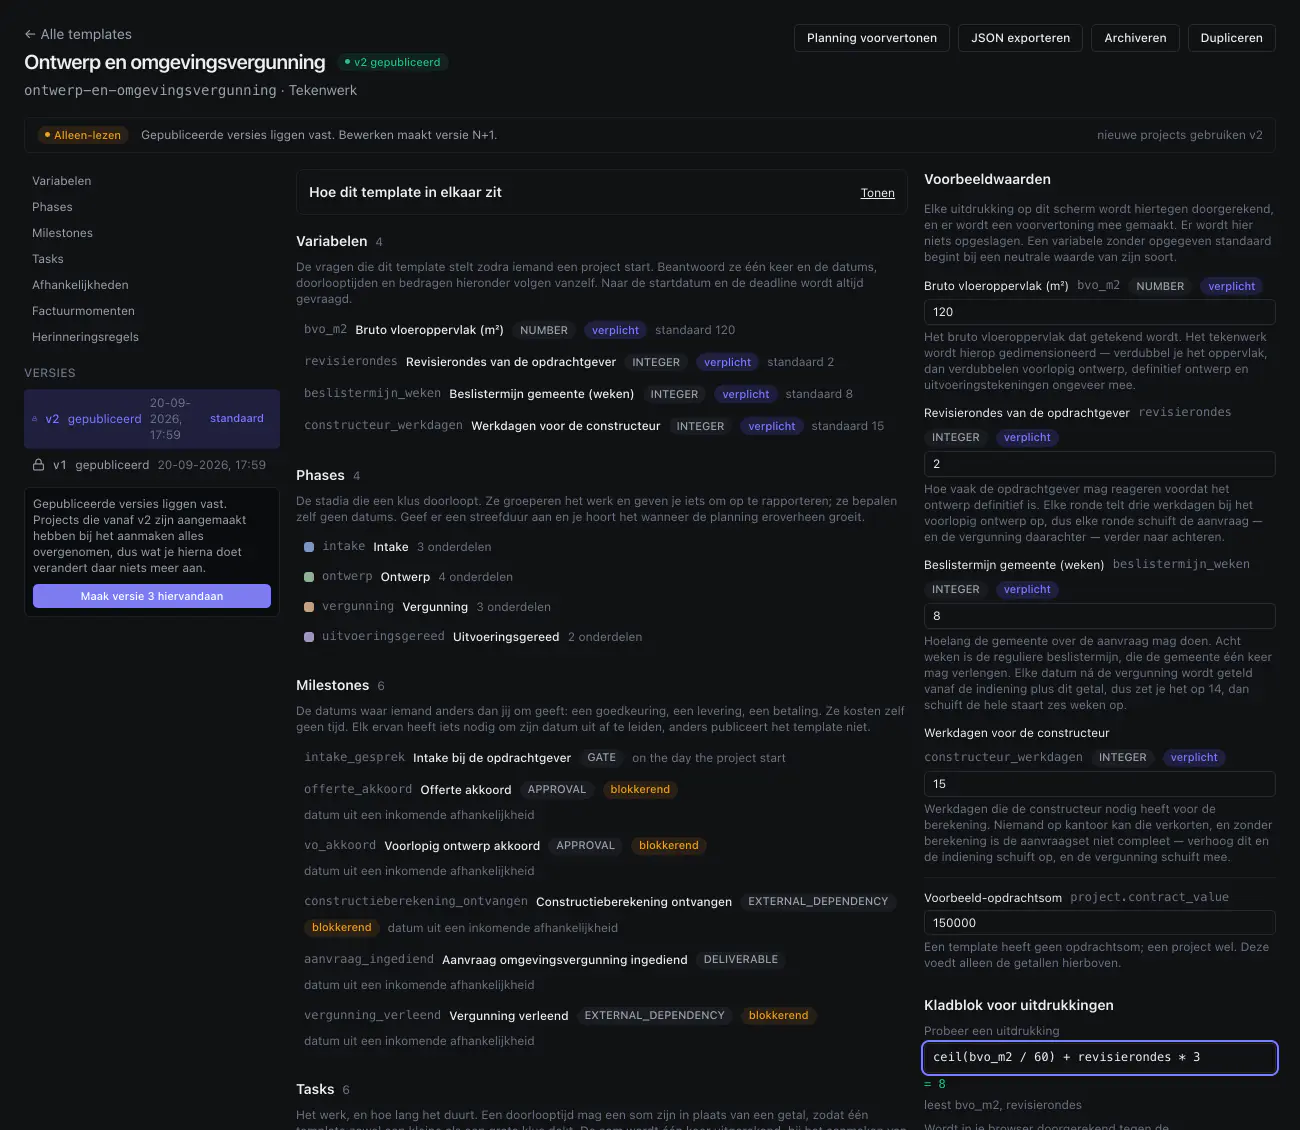
Task: Select version v1 gepubliceerd in the versions list
Action: [x=152, y=465]
